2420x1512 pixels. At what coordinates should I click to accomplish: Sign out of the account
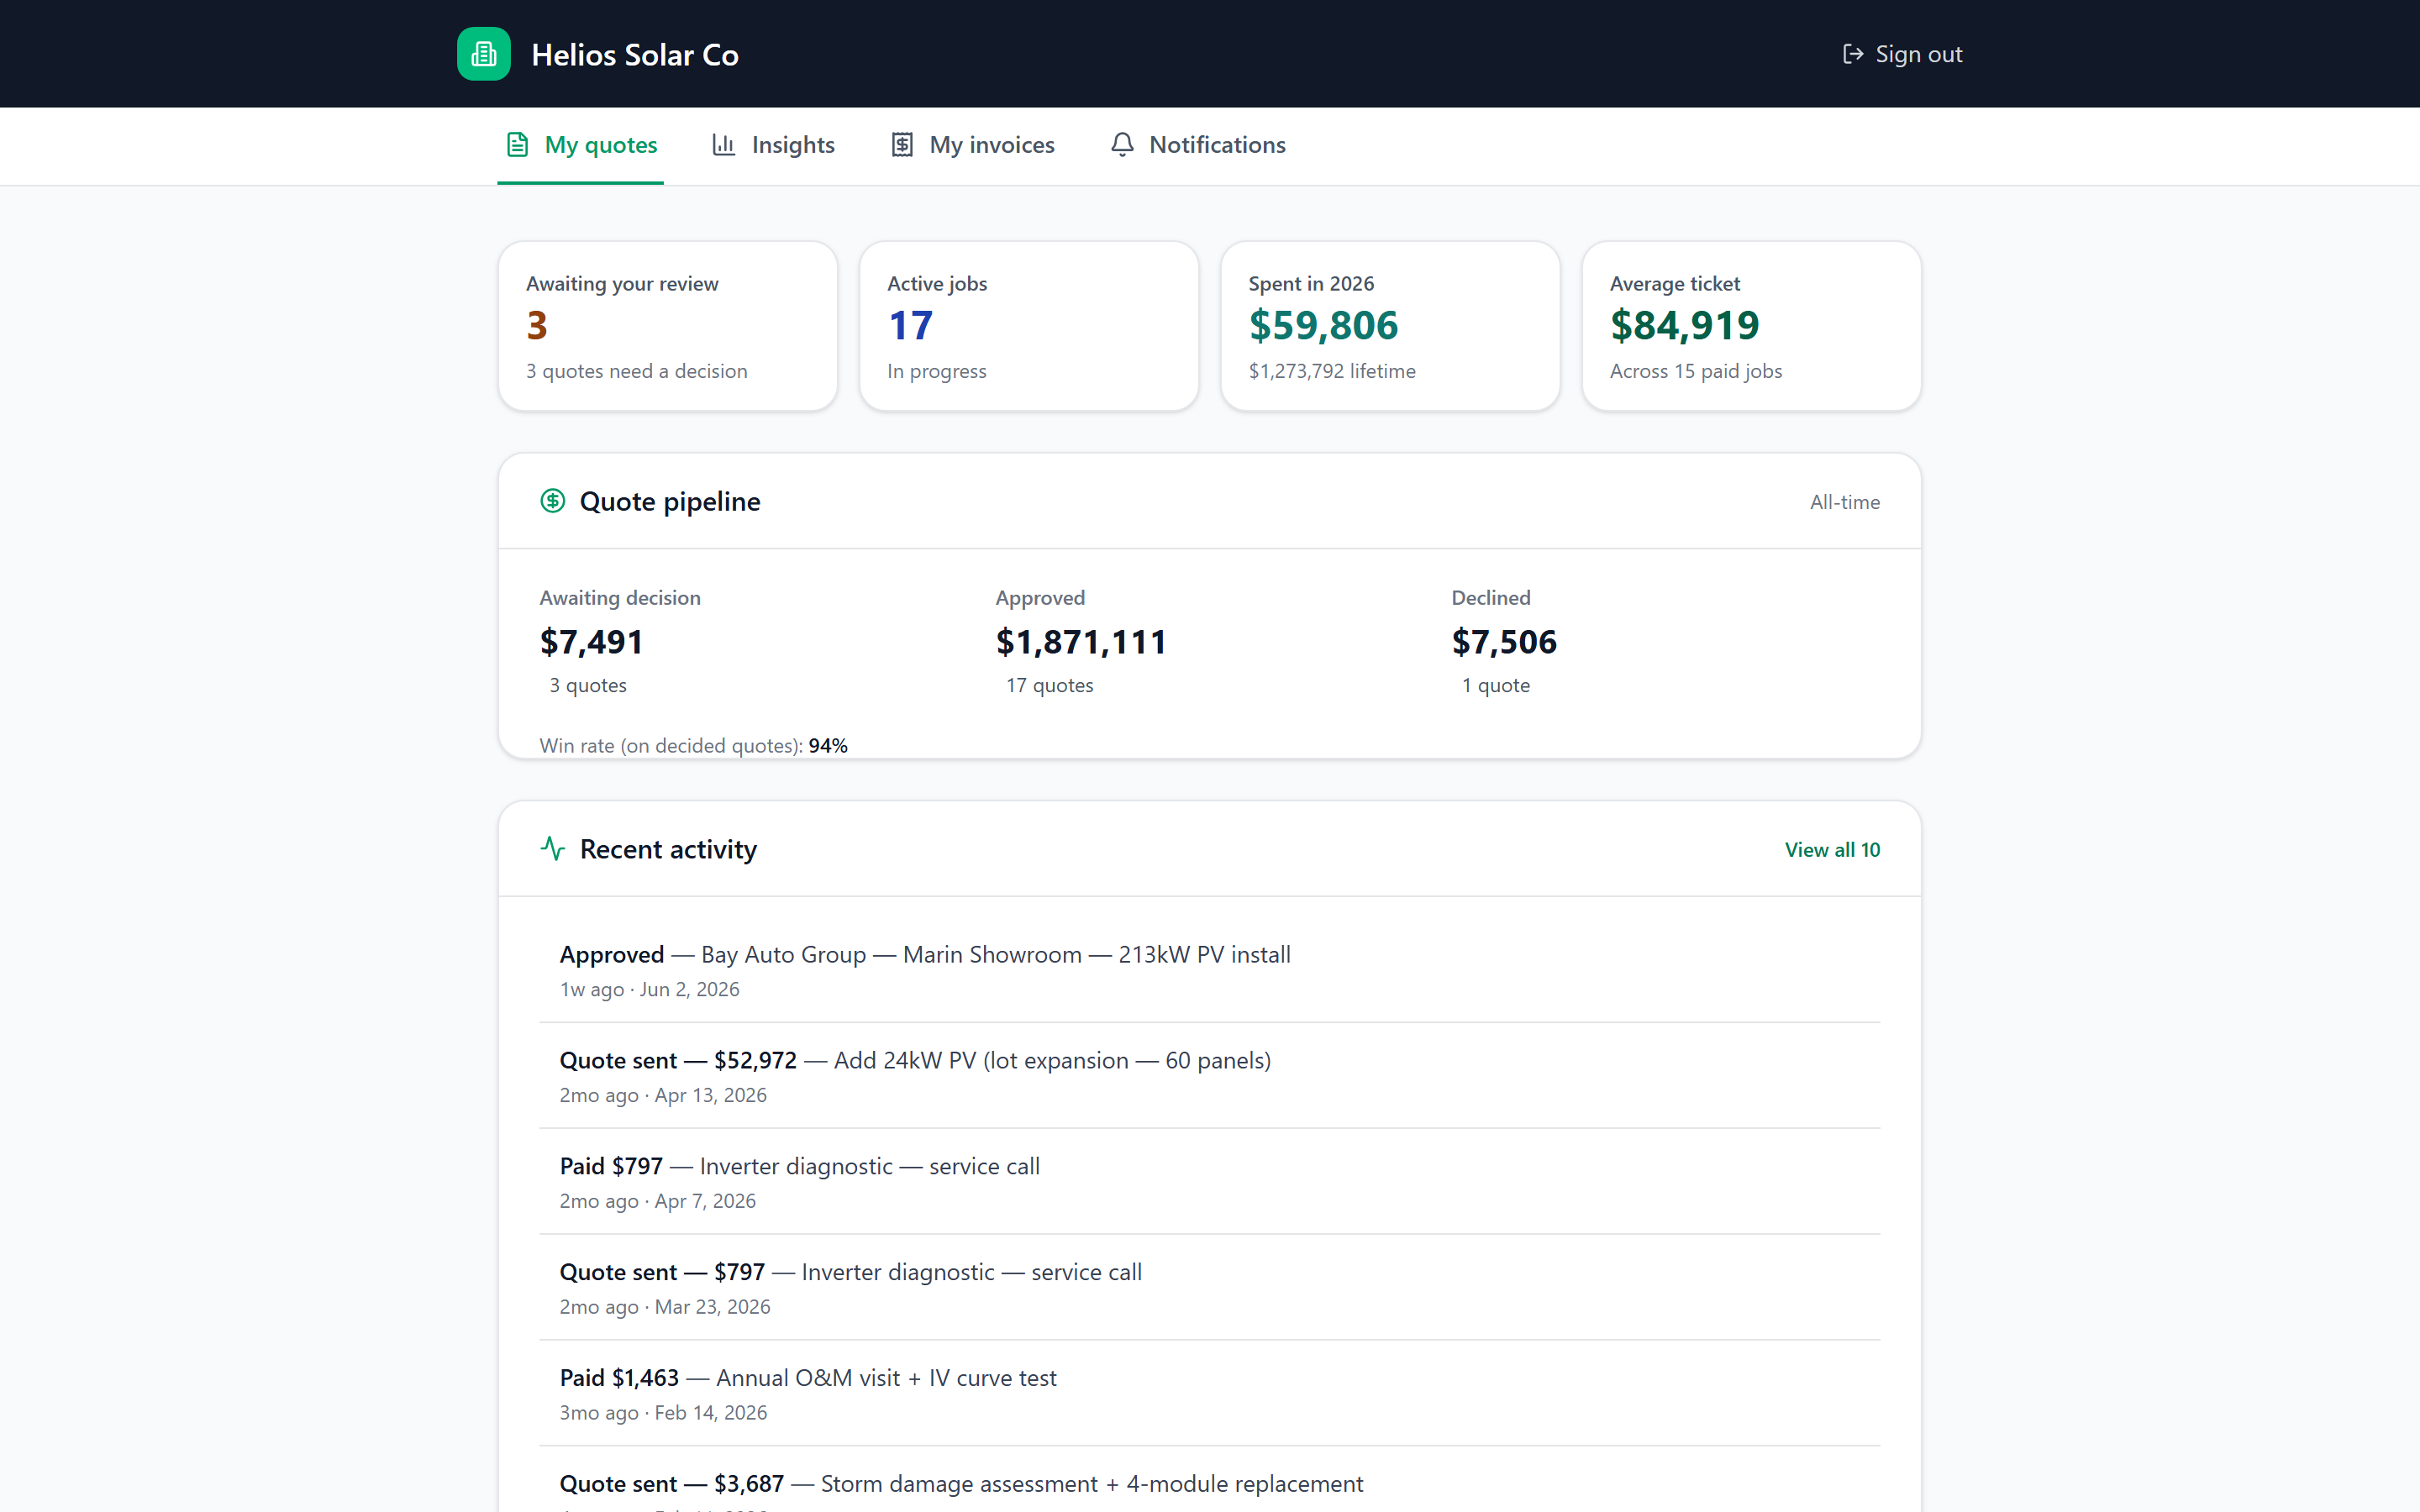pos(1902,54)
